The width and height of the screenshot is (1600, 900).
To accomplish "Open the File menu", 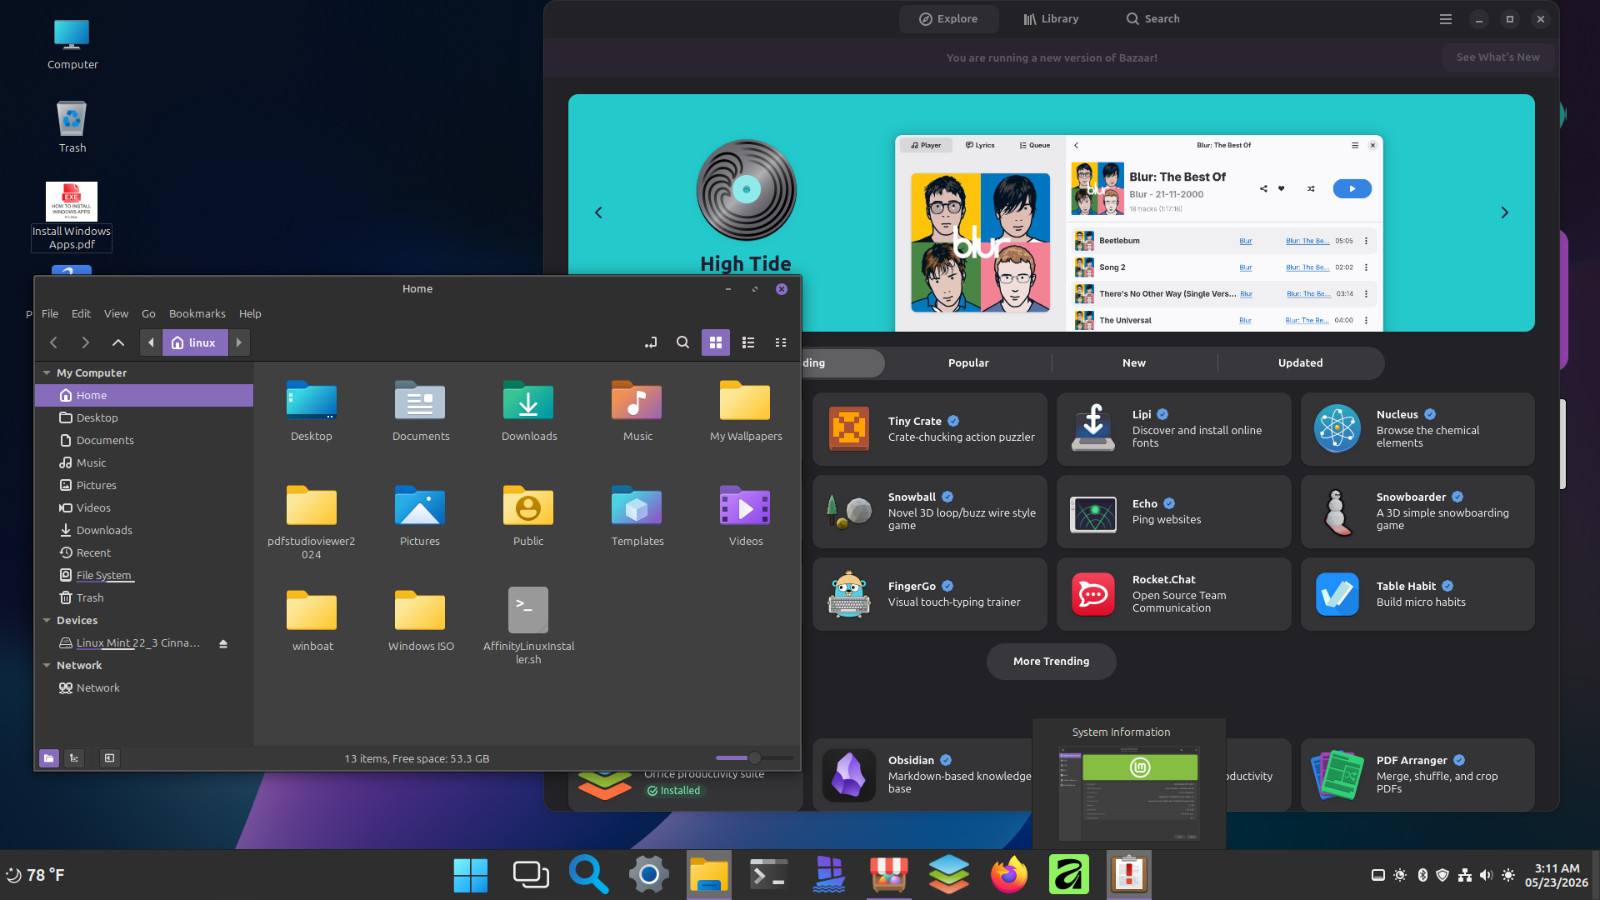I will [50, 314].
